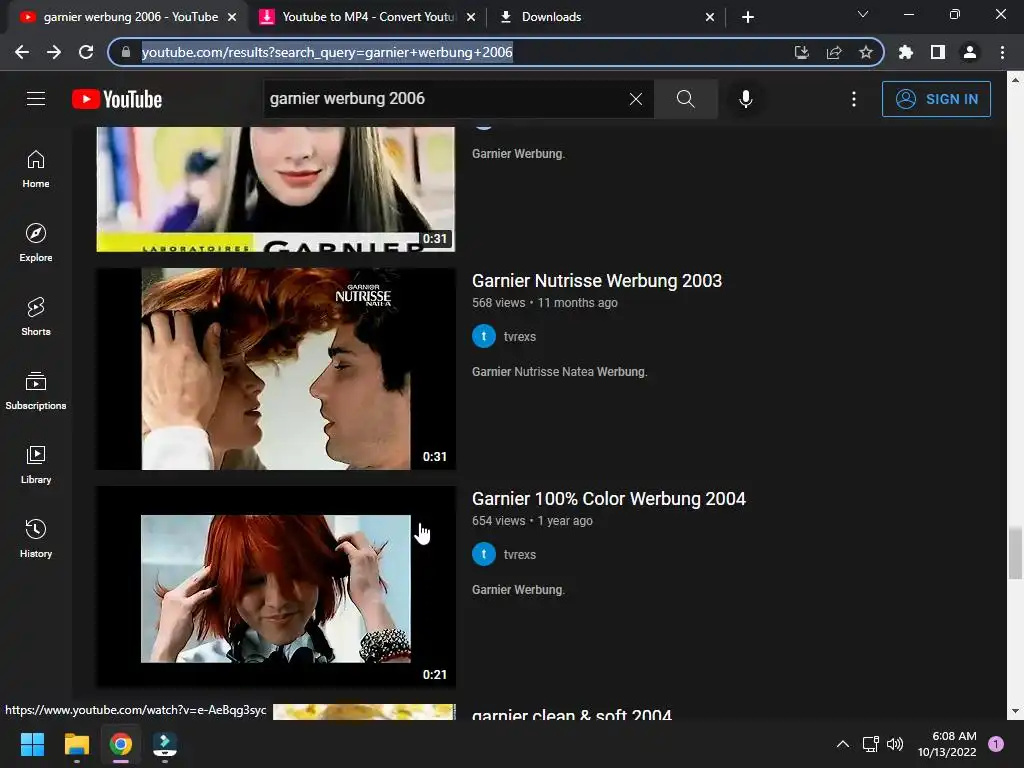
Task: View site information lock icon
Action: click(126, 52)
